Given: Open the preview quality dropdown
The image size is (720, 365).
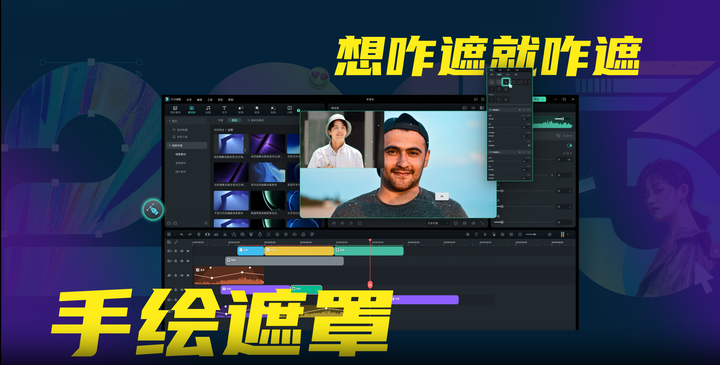Looking at the screenshot, I should [x=438, y=223].
